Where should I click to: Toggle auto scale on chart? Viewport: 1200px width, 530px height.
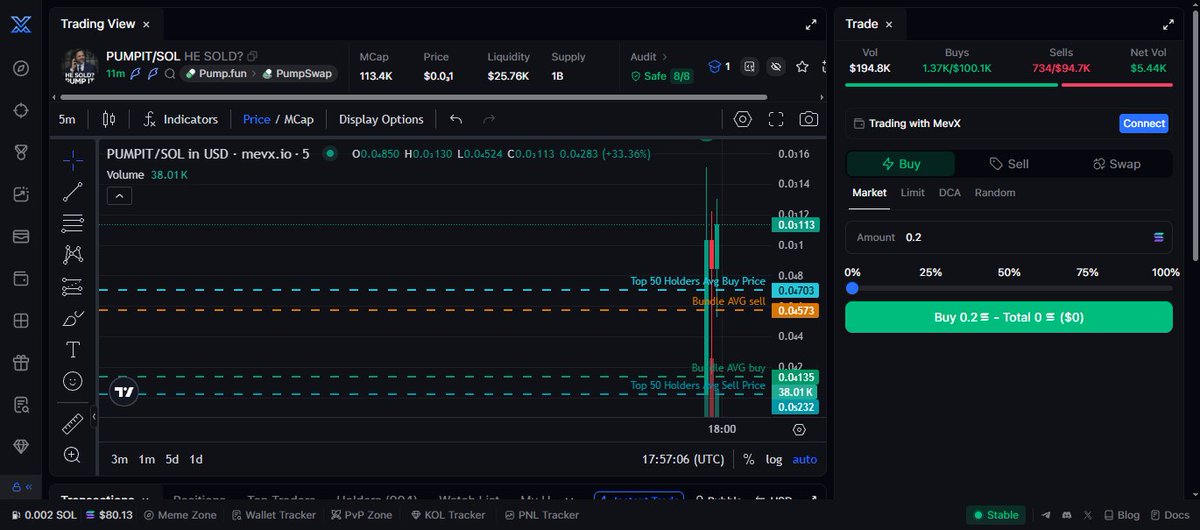(x=804, y=459)
